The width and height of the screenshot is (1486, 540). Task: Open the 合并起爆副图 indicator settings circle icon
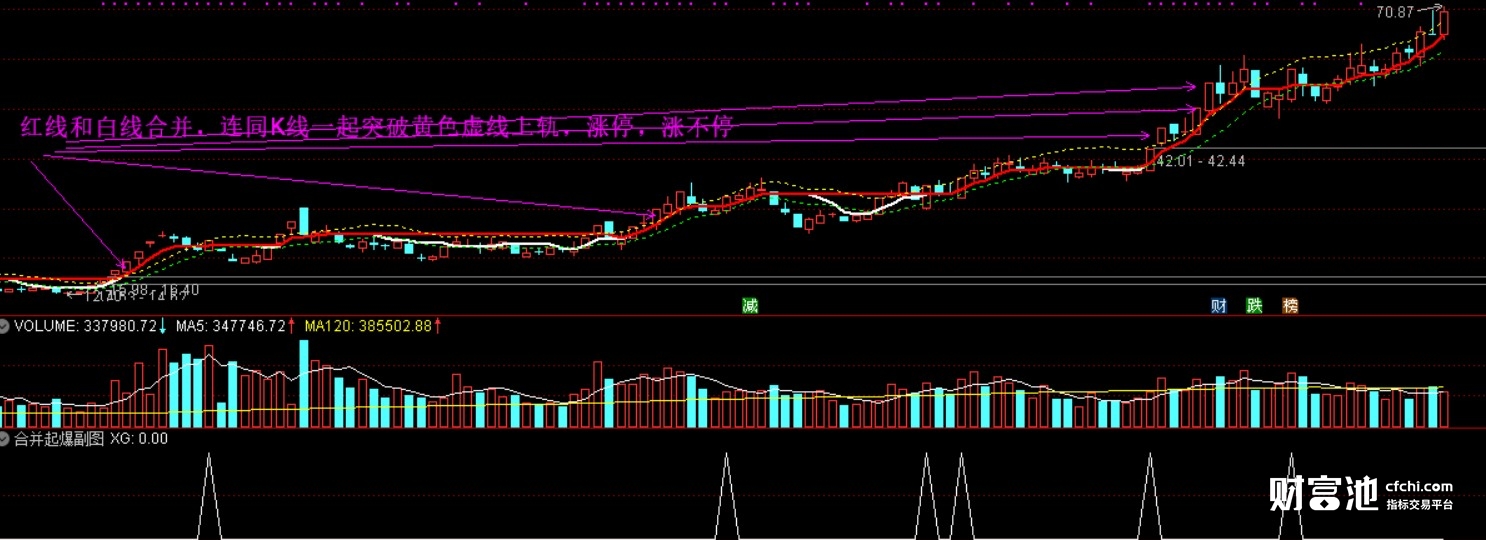pyautogui.click(x=5, y=438)
